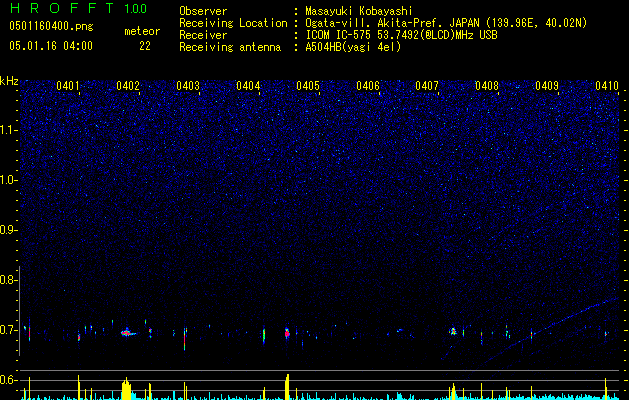Click the kHz axis unit label

coord(9,81)
